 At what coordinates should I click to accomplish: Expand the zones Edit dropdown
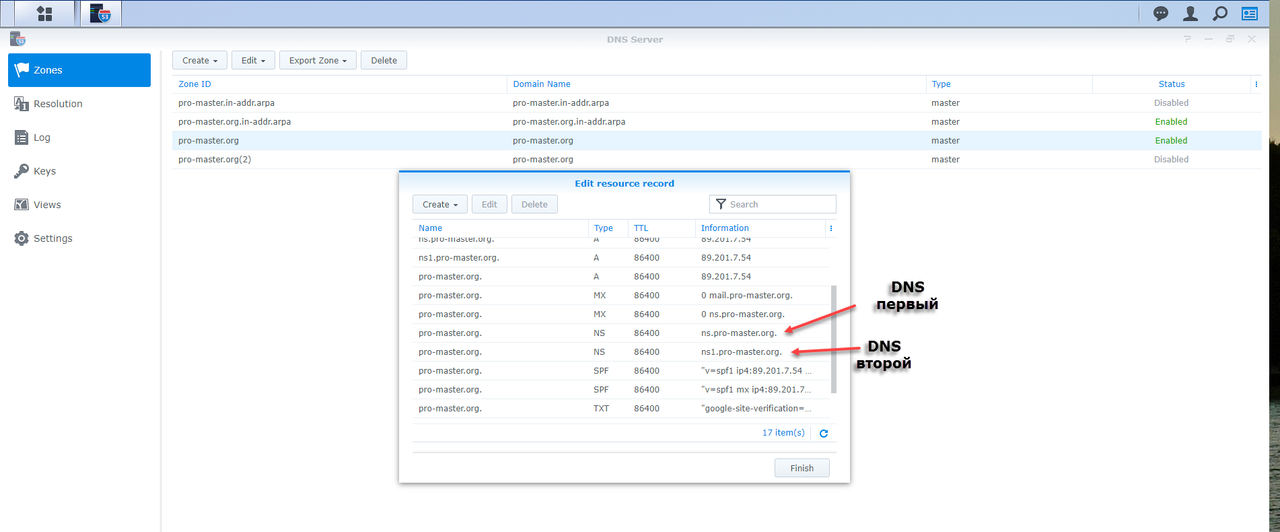(253, 60)
